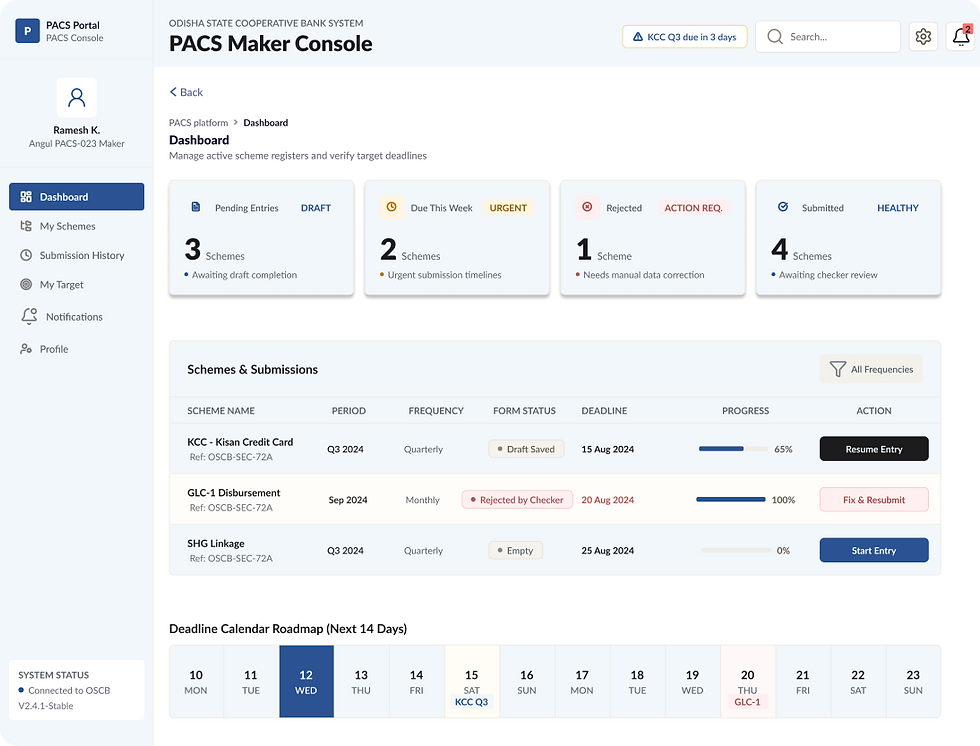The width and height of the screenshot is (980, 746).
Task: Click KCC - Kisan Credit Card scheme name
Action: [240, 442]
